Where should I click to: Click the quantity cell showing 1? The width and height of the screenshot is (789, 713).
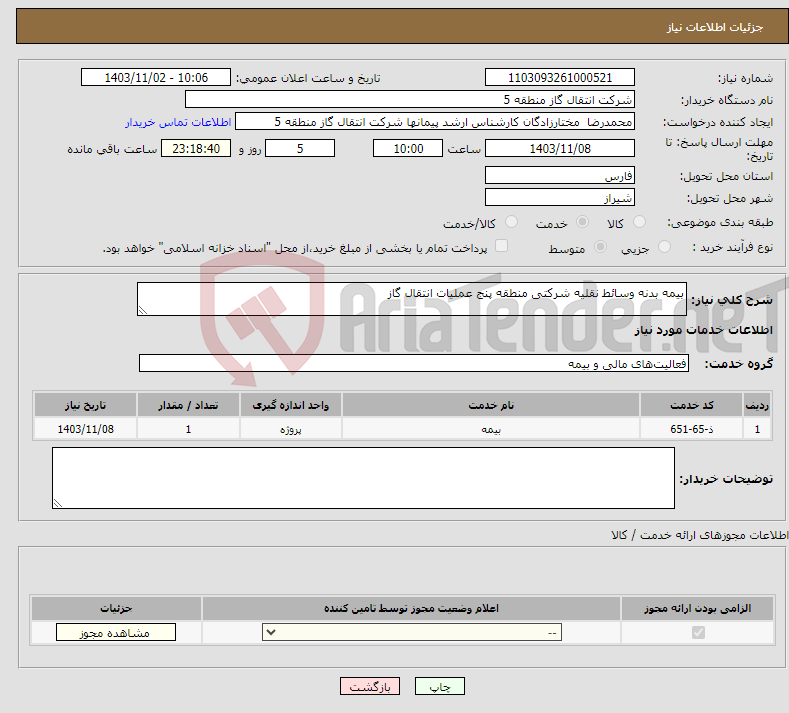(188, 429)
